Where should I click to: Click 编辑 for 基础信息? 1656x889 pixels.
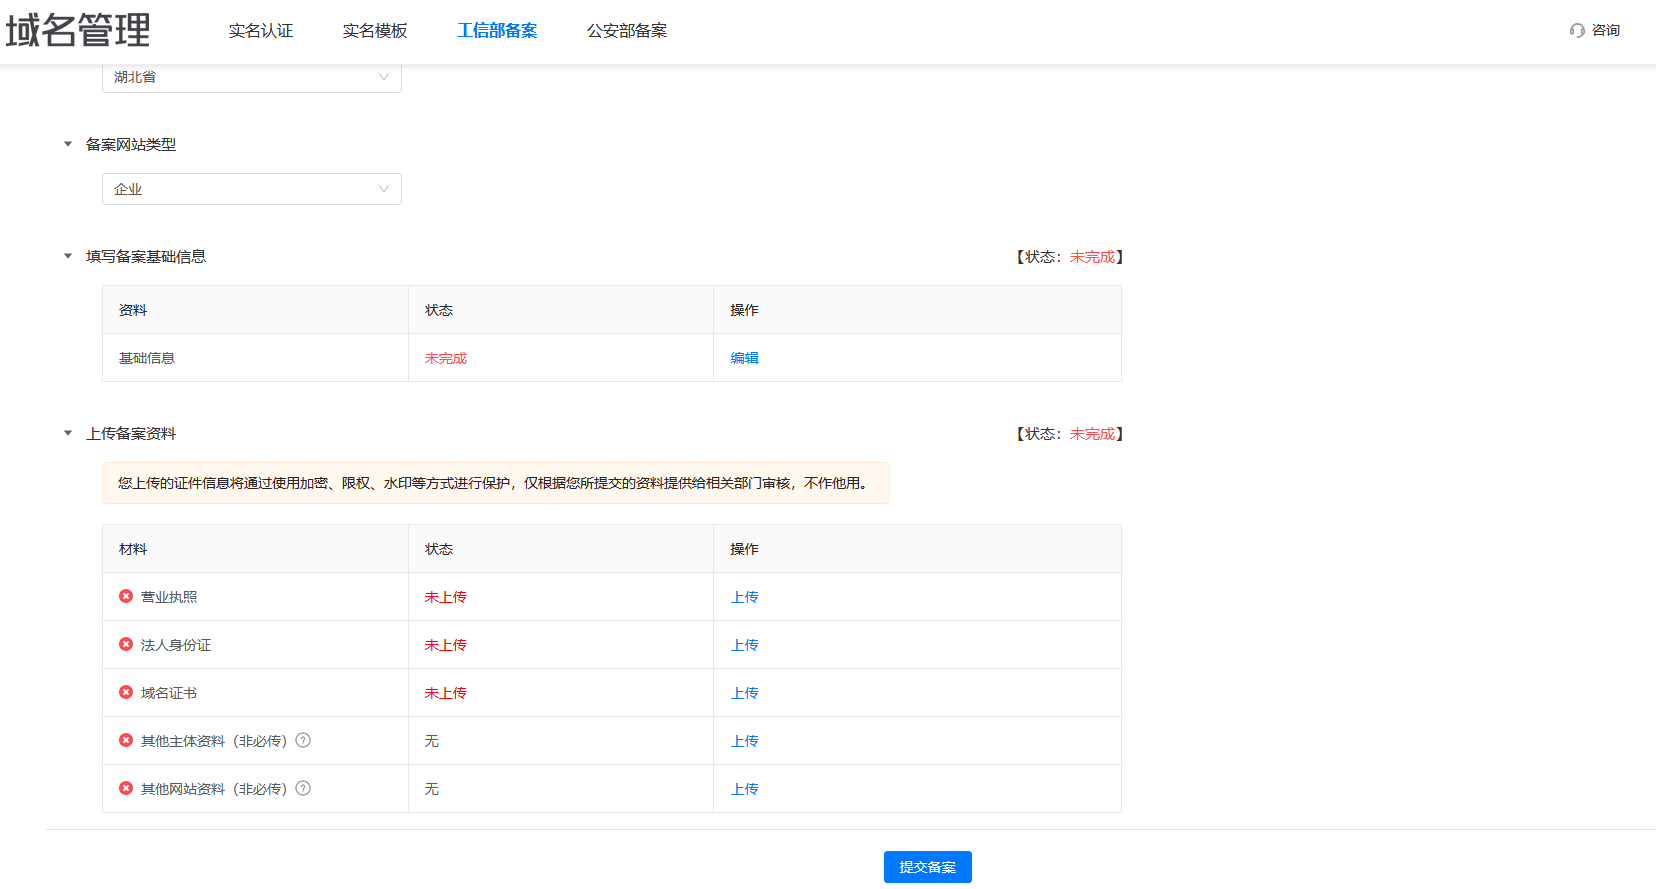[745, 358]
